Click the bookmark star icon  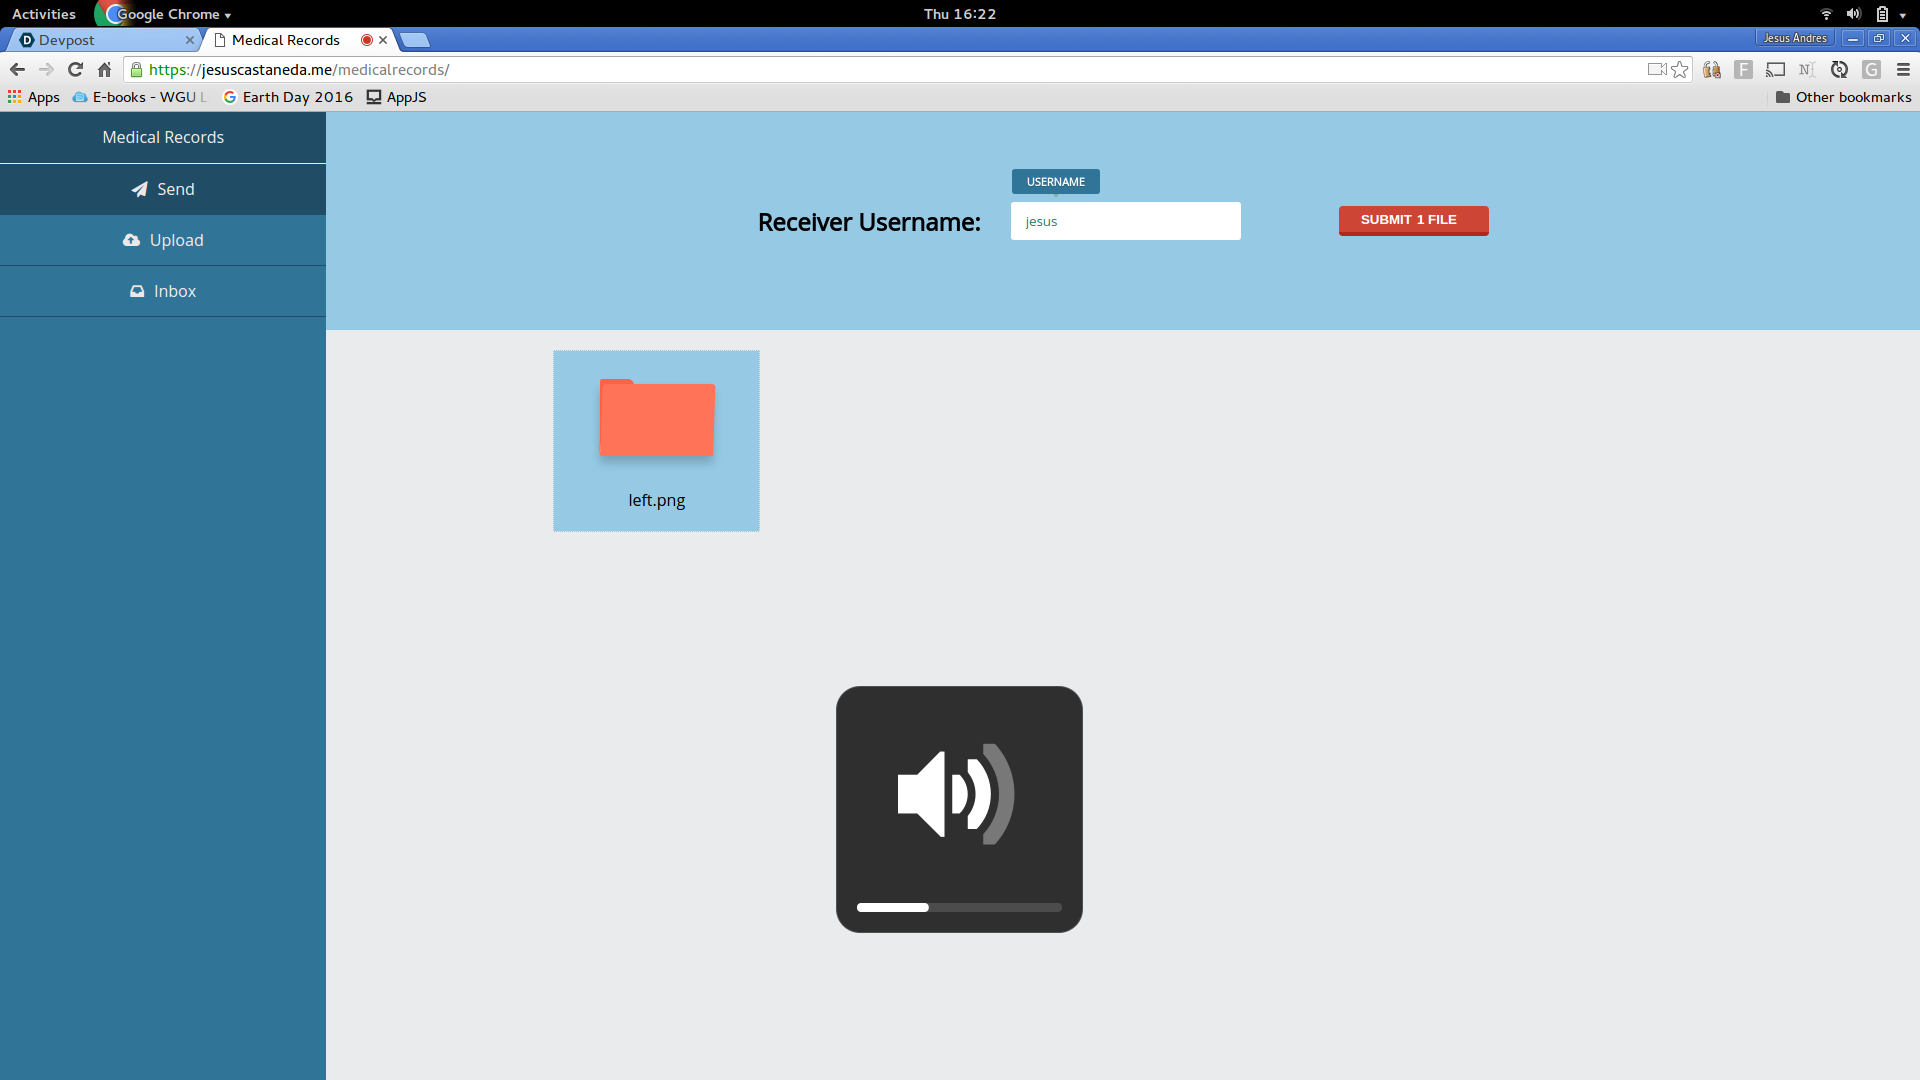1680,70
